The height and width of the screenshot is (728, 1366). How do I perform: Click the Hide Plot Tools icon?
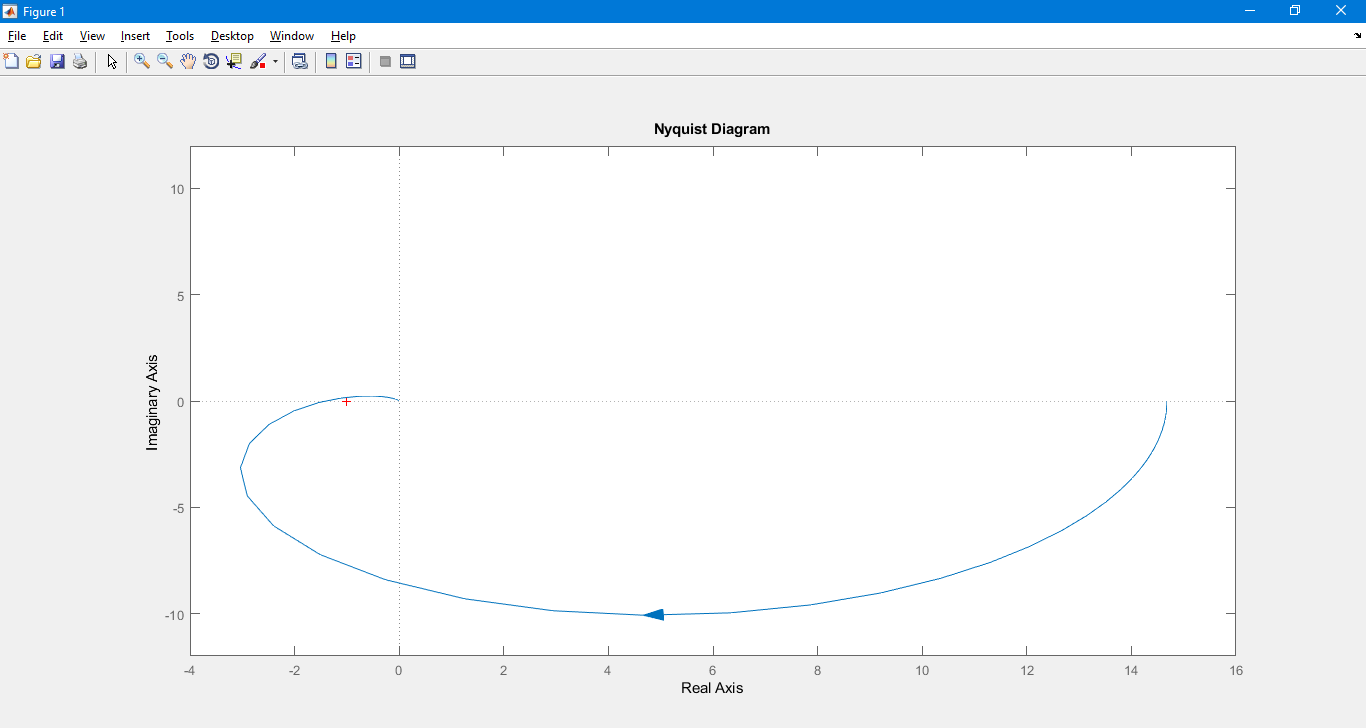pyautogui.click(x=385, y=61)
